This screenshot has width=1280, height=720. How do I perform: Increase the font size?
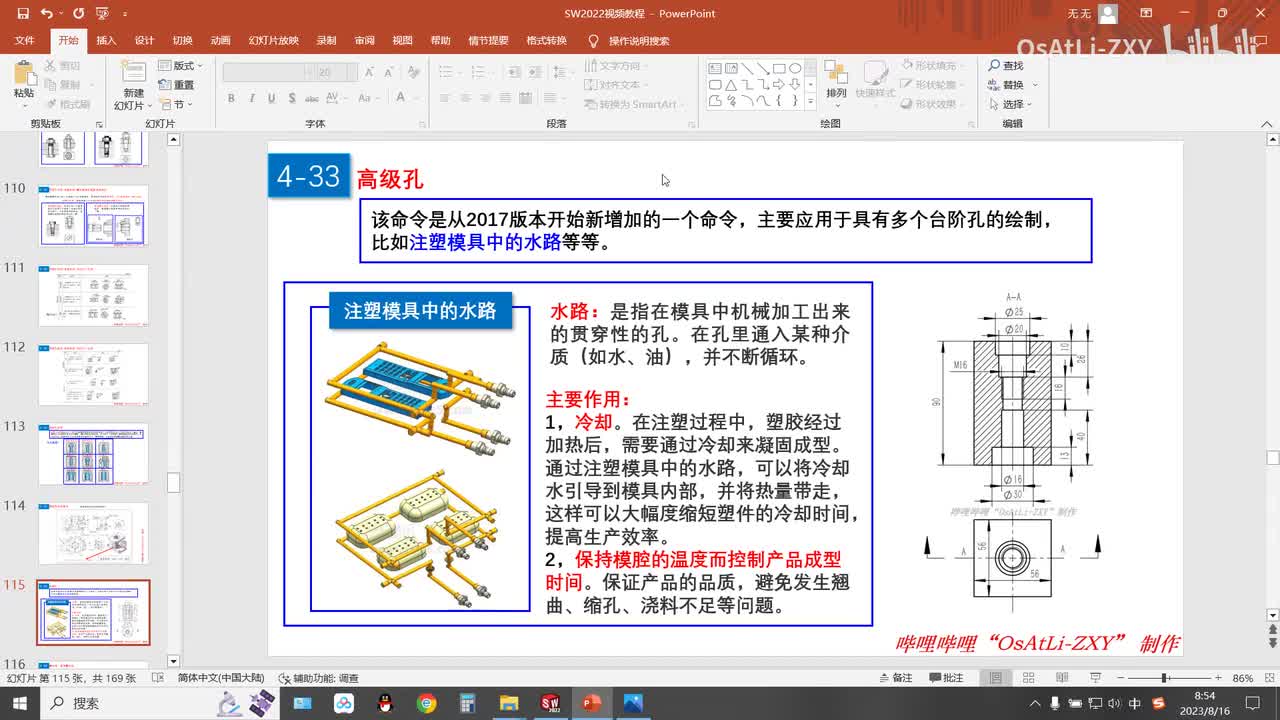(370, 73)
